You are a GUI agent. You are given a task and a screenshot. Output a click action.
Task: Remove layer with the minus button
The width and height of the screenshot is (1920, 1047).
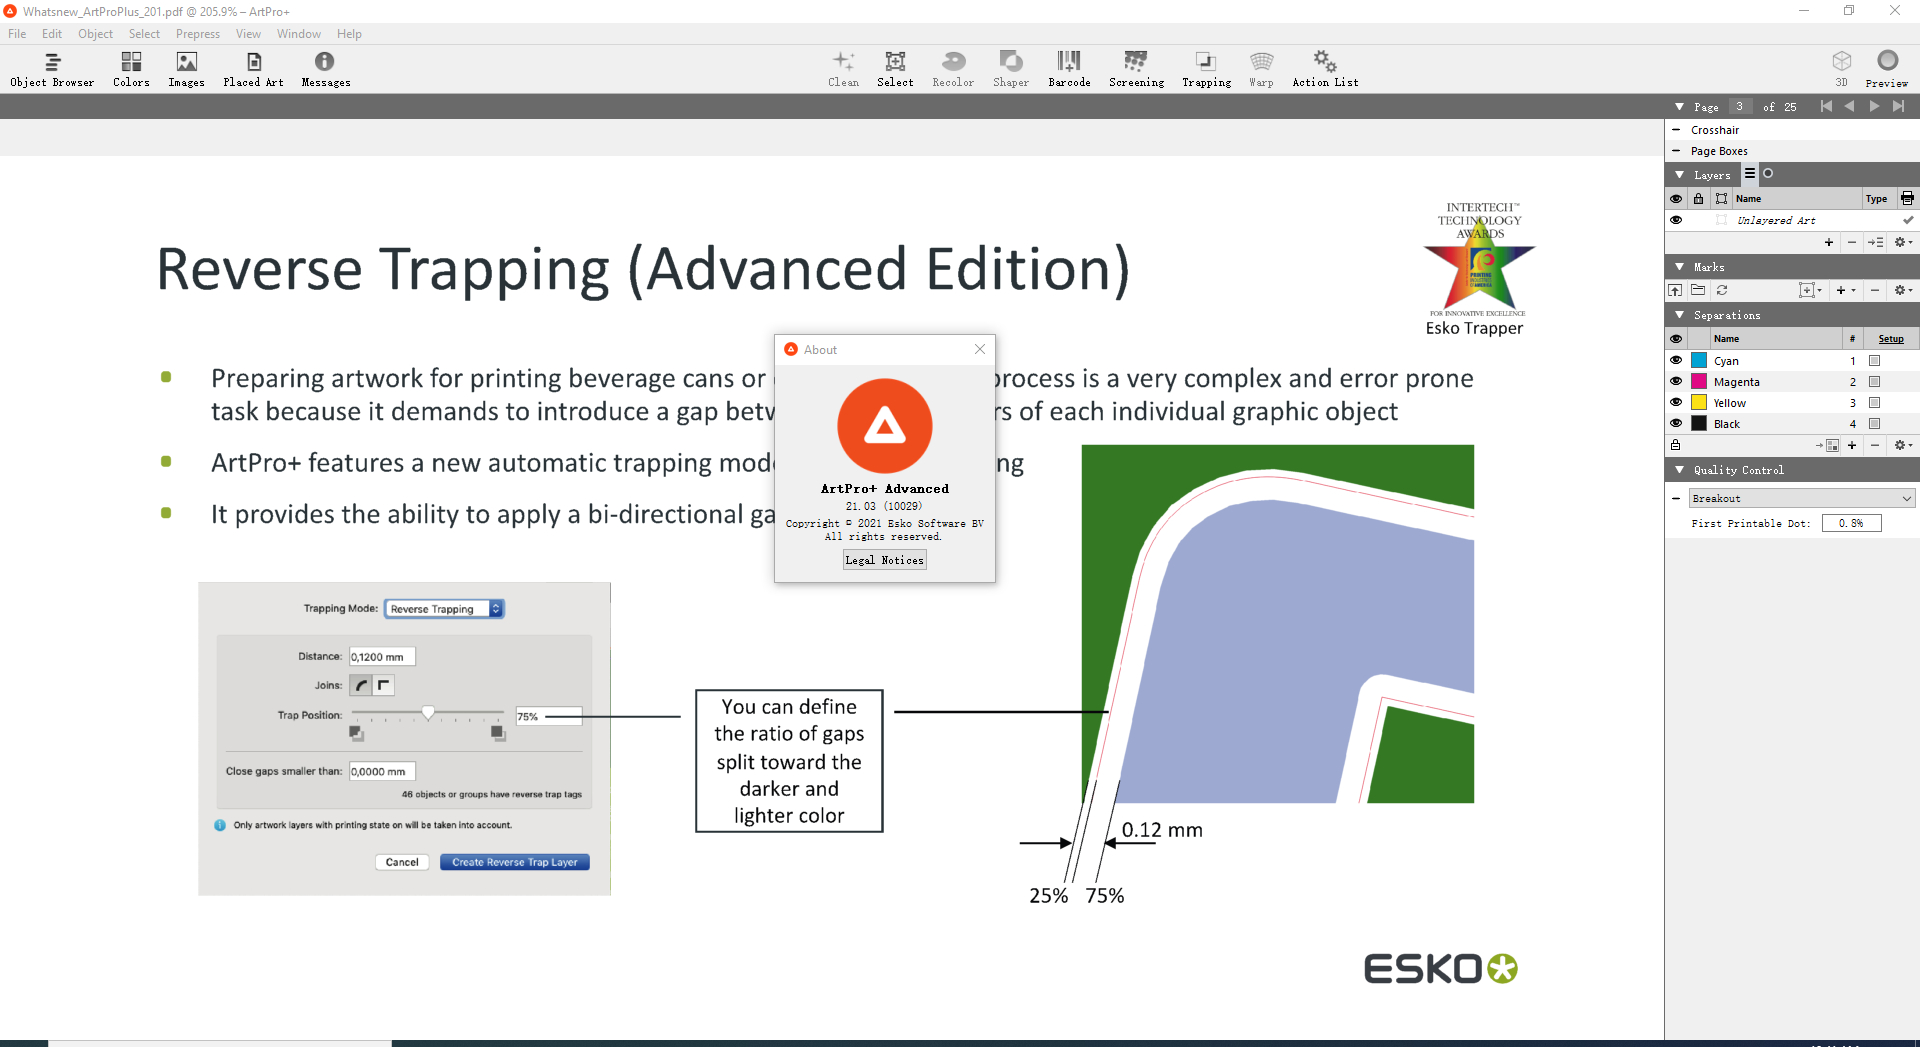coord(1852,242)
